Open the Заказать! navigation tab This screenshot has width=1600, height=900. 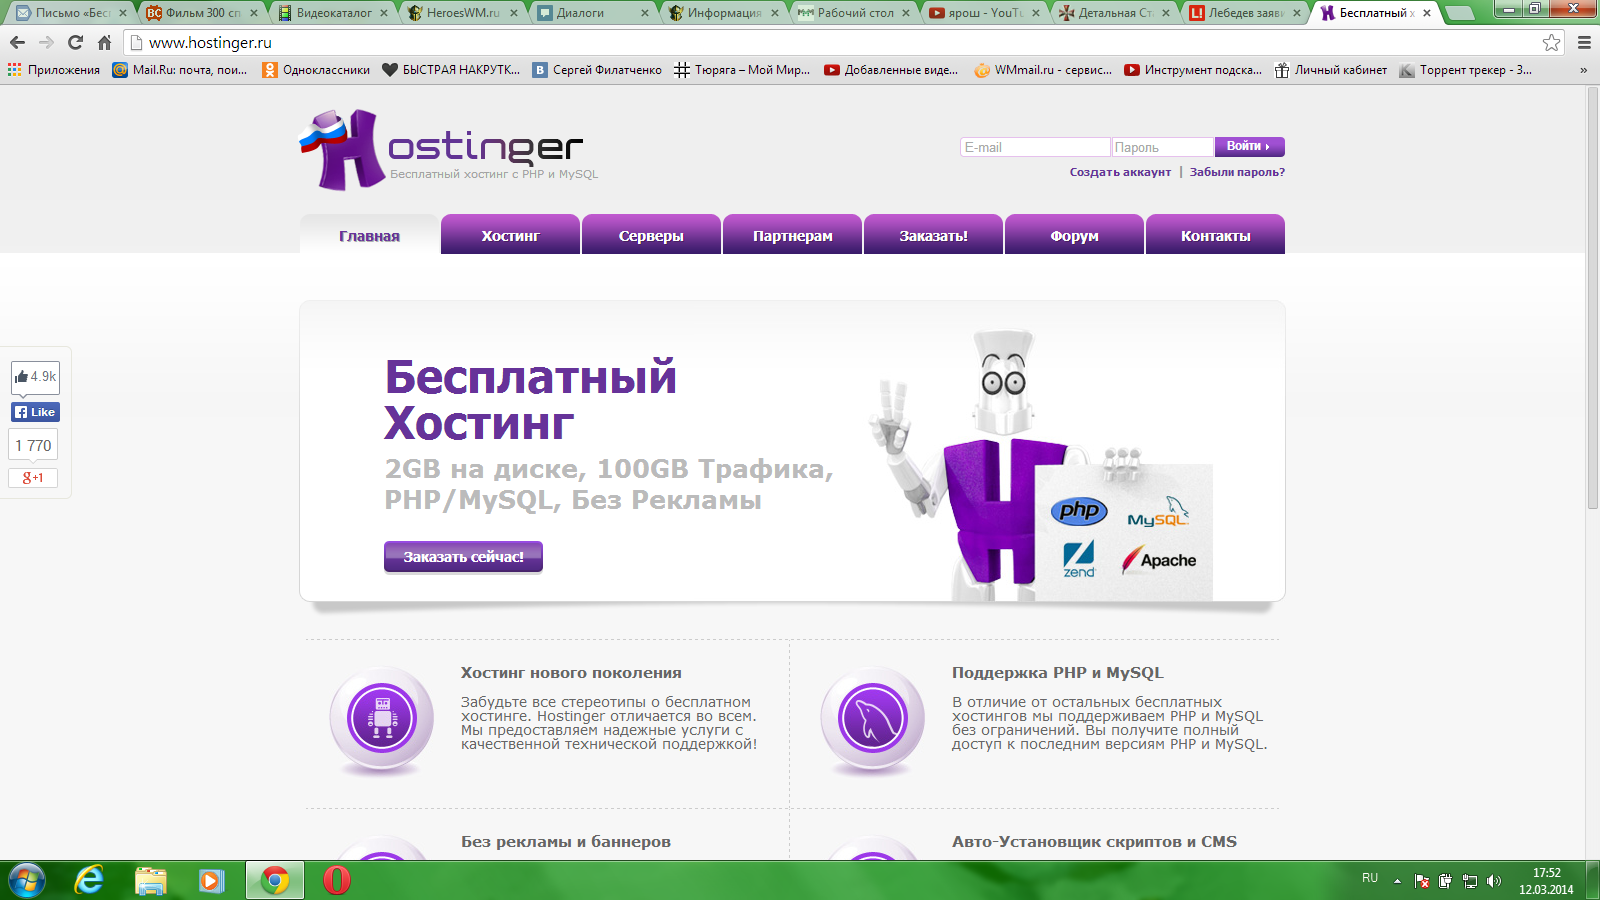pyautogui.click(x=933, y=235)
